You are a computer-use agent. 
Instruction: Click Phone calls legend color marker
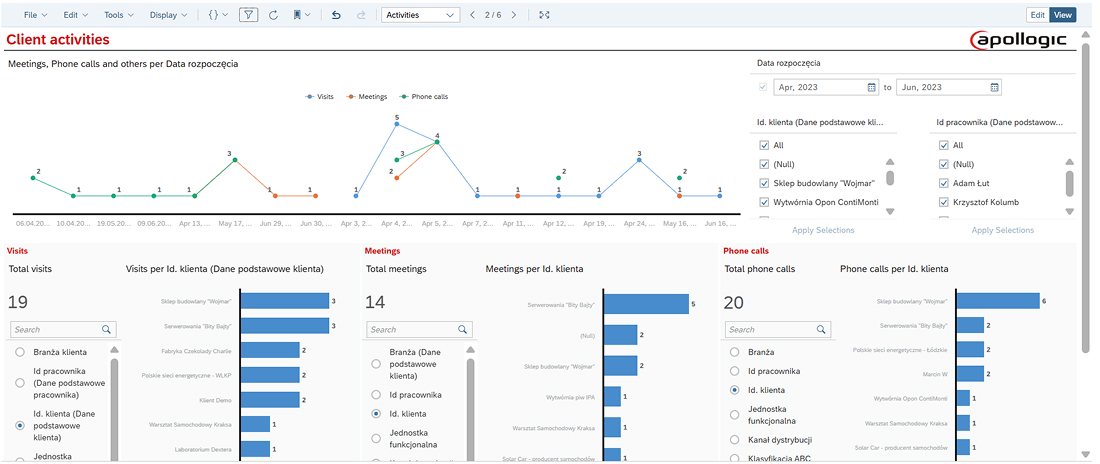coord(404,97)
